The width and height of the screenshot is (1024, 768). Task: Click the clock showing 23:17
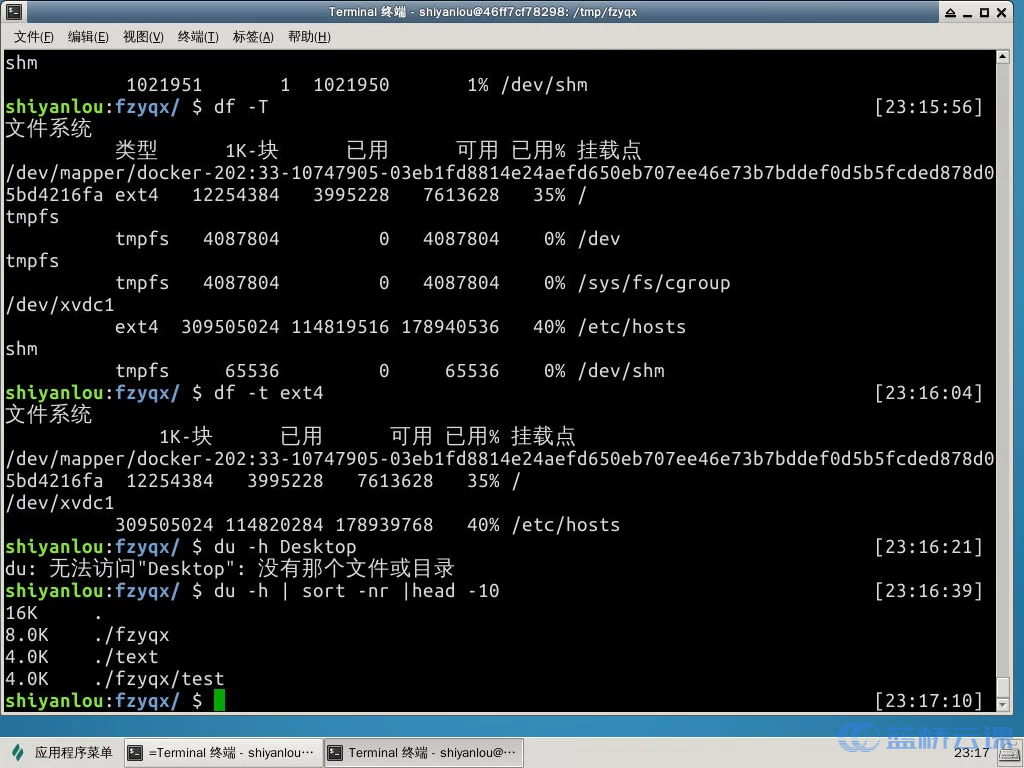(x=971, y=754)
